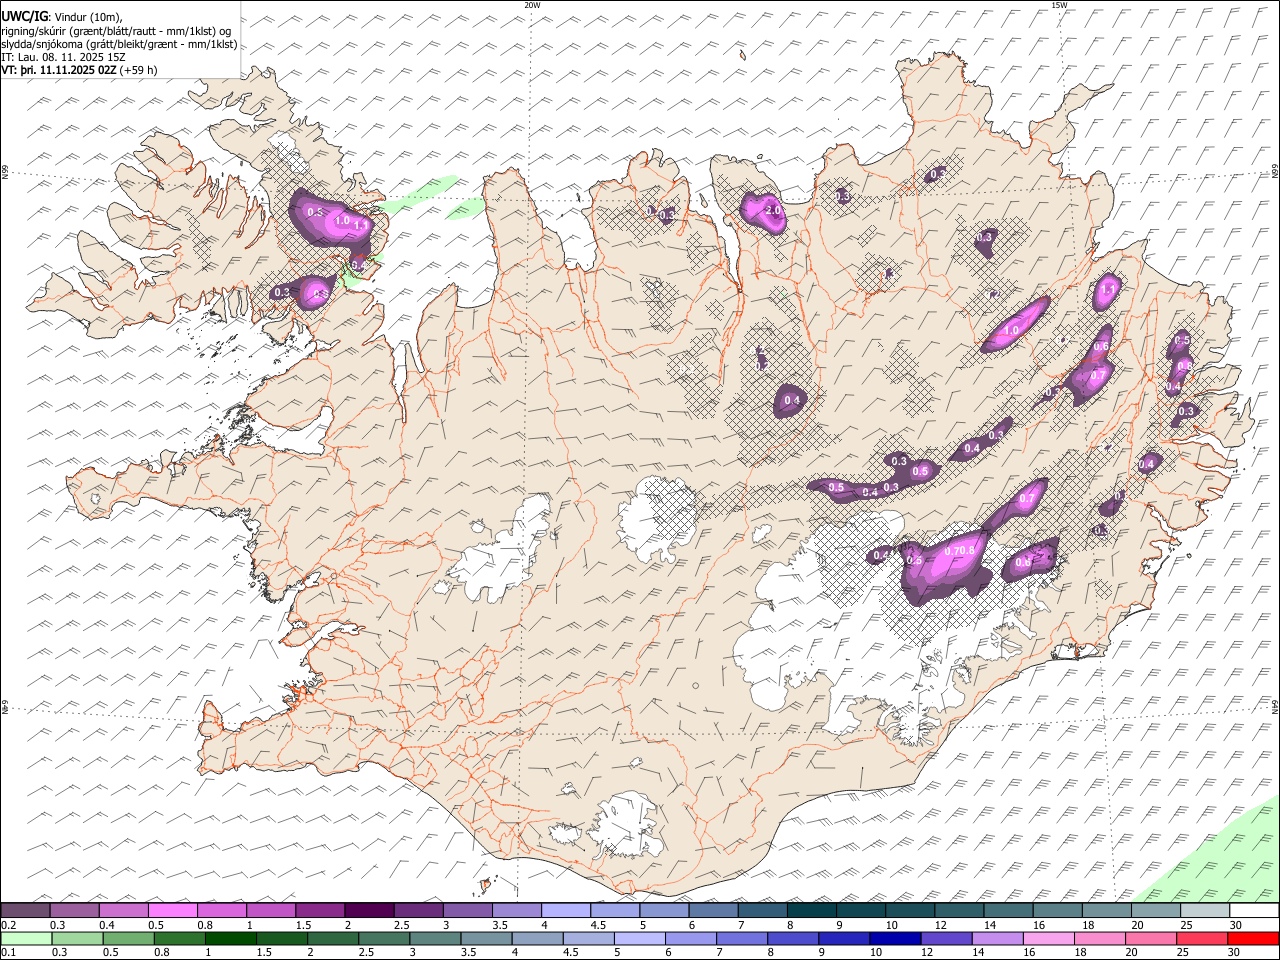Click the bright pink 0.5 snow legend swatch
Viewport: 1280px width, 960px height.
point(173,911)
